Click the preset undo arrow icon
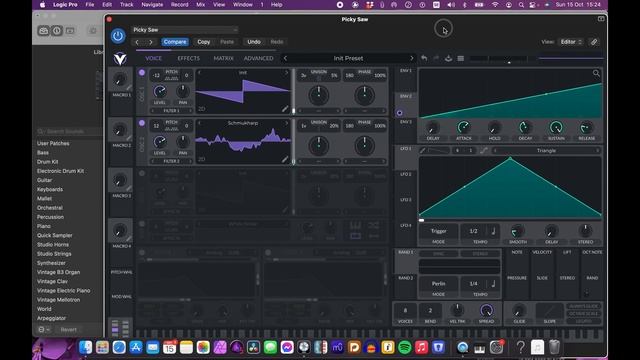Image resolution: width=640 pixels, height=360 pixels. 424,58
